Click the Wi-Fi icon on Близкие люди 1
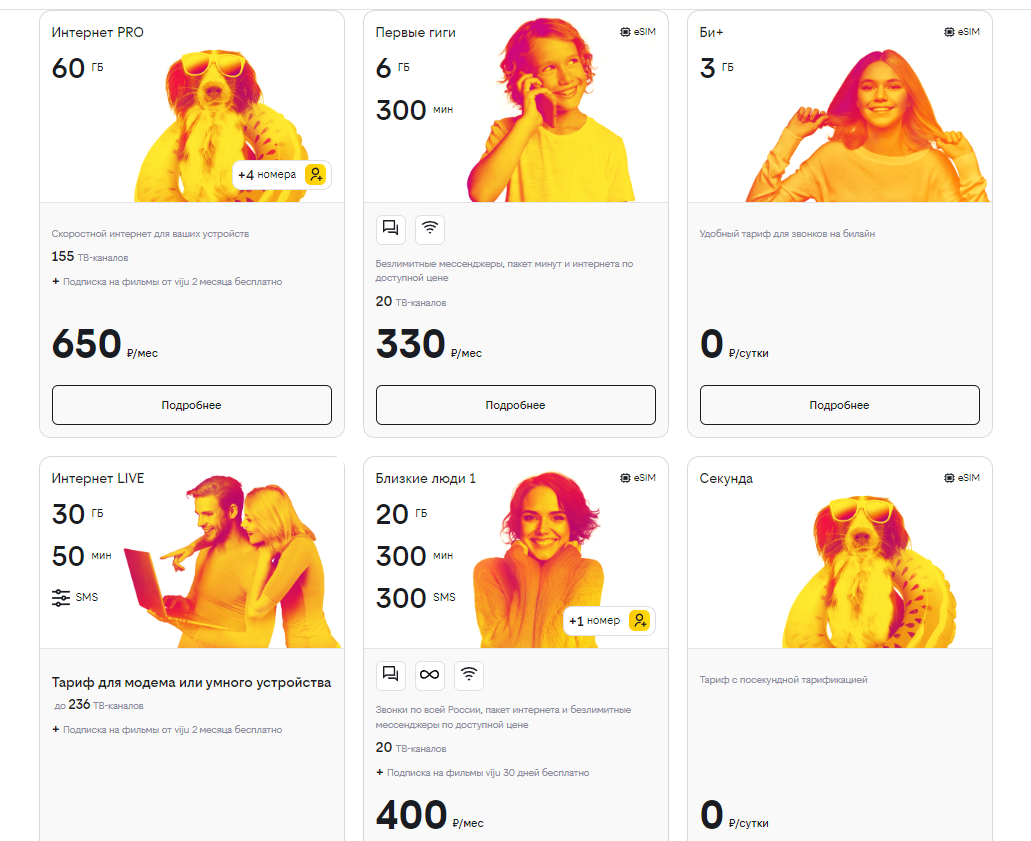1031x841 pixels. click(469, 675)
